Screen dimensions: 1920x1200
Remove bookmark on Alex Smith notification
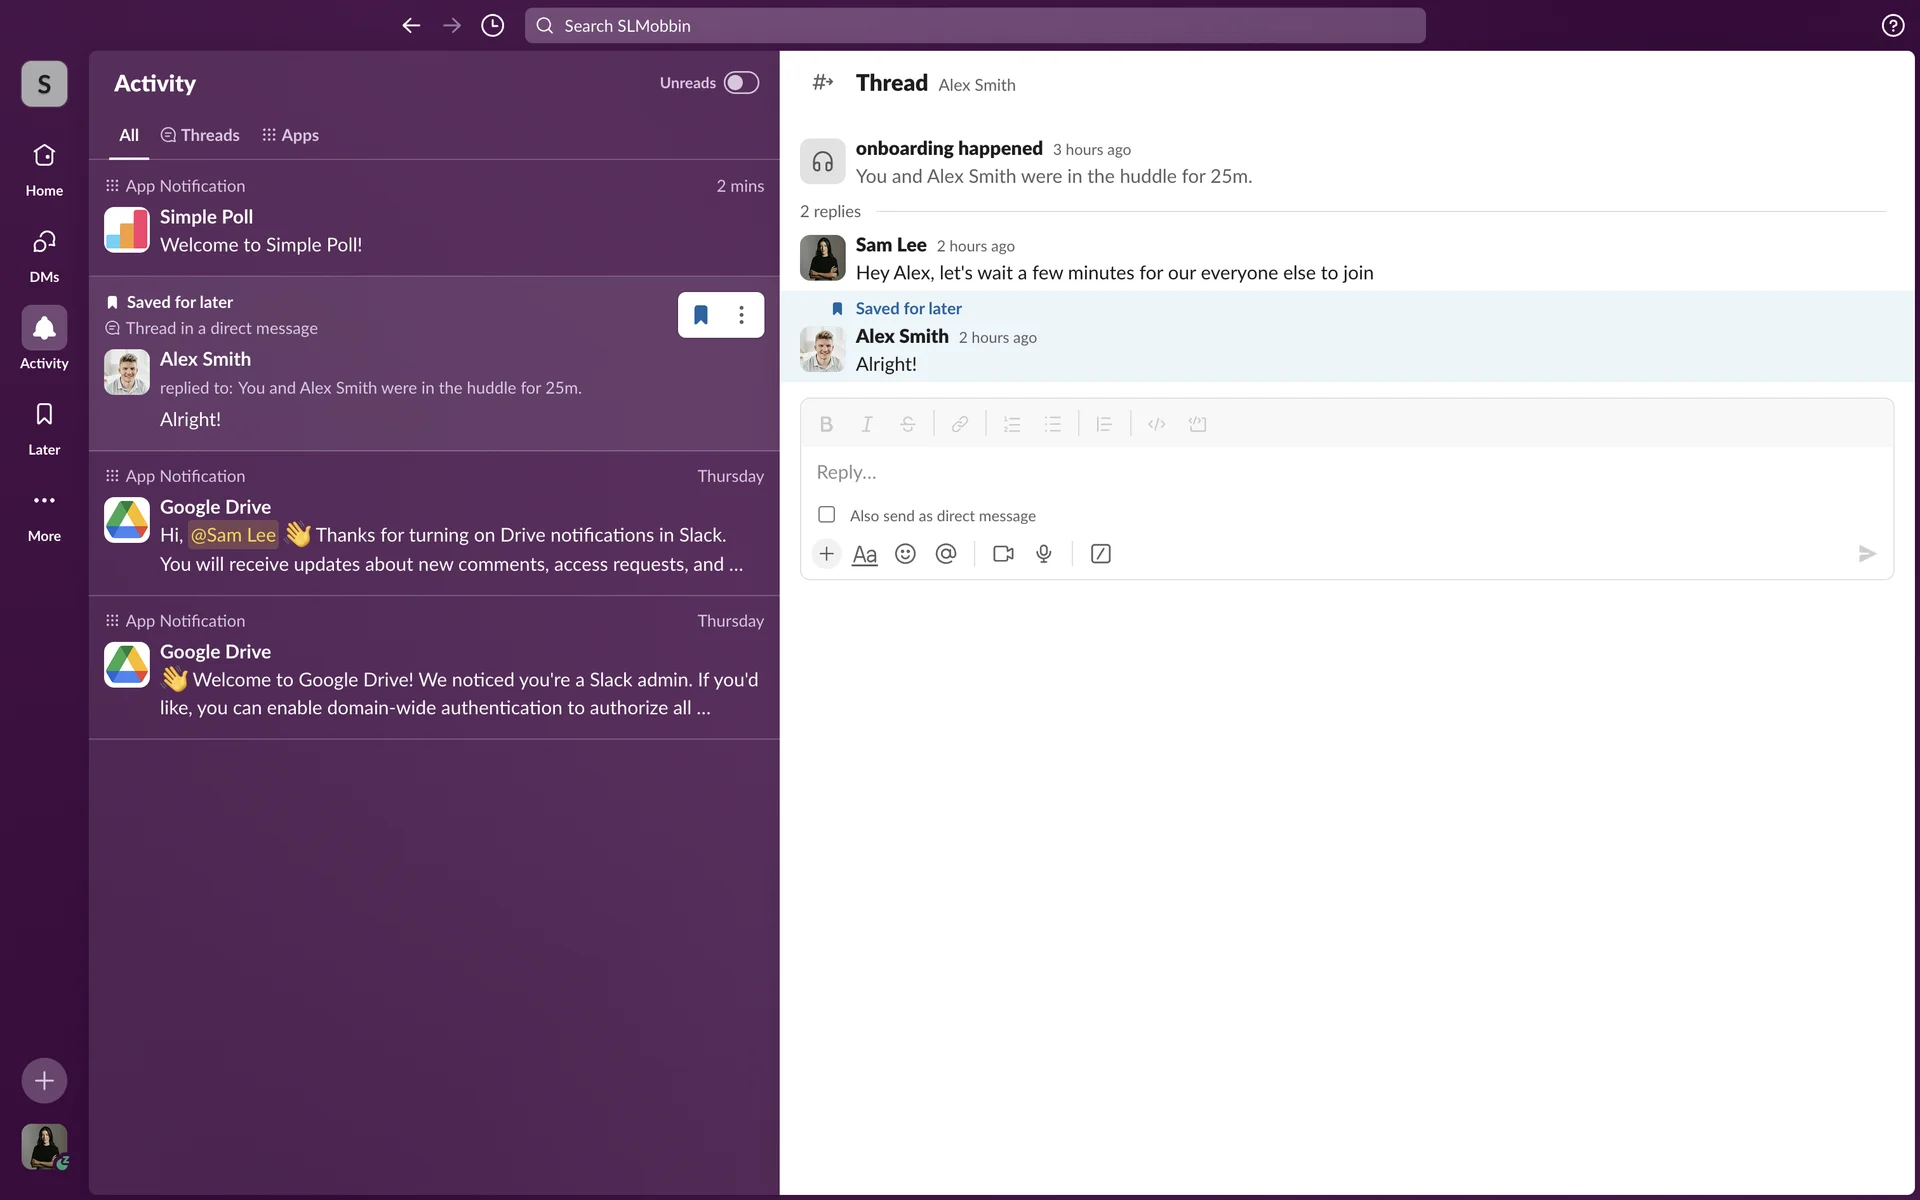(x=701, y=315)
